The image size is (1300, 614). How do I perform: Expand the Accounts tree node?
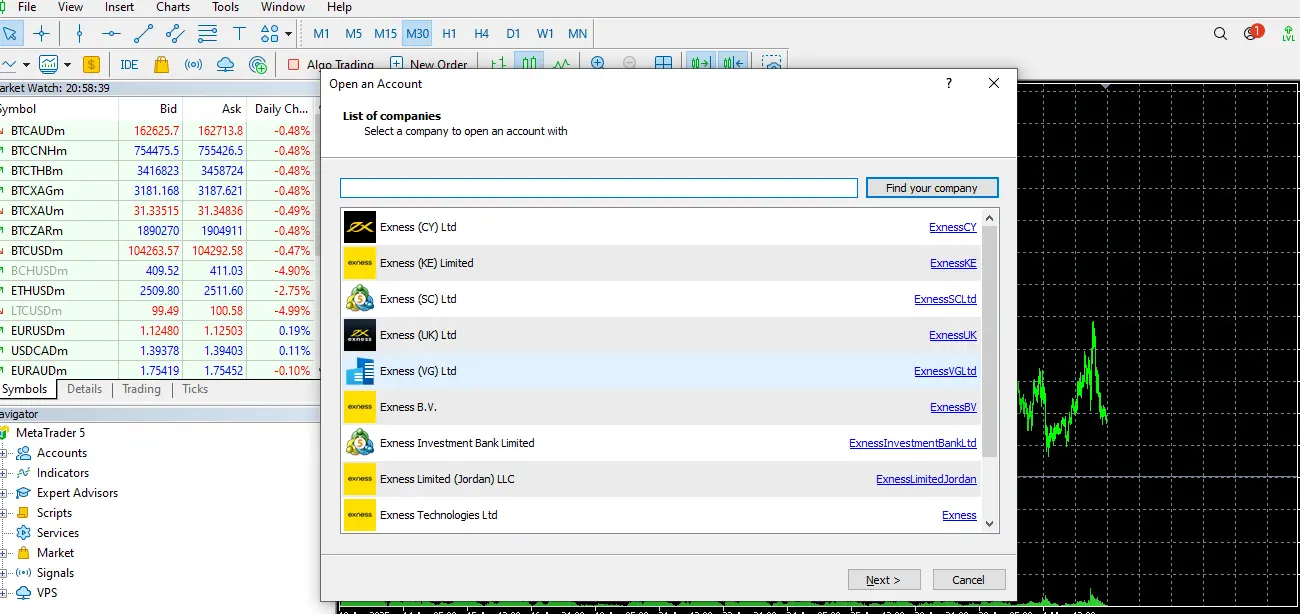click(4, 453)
